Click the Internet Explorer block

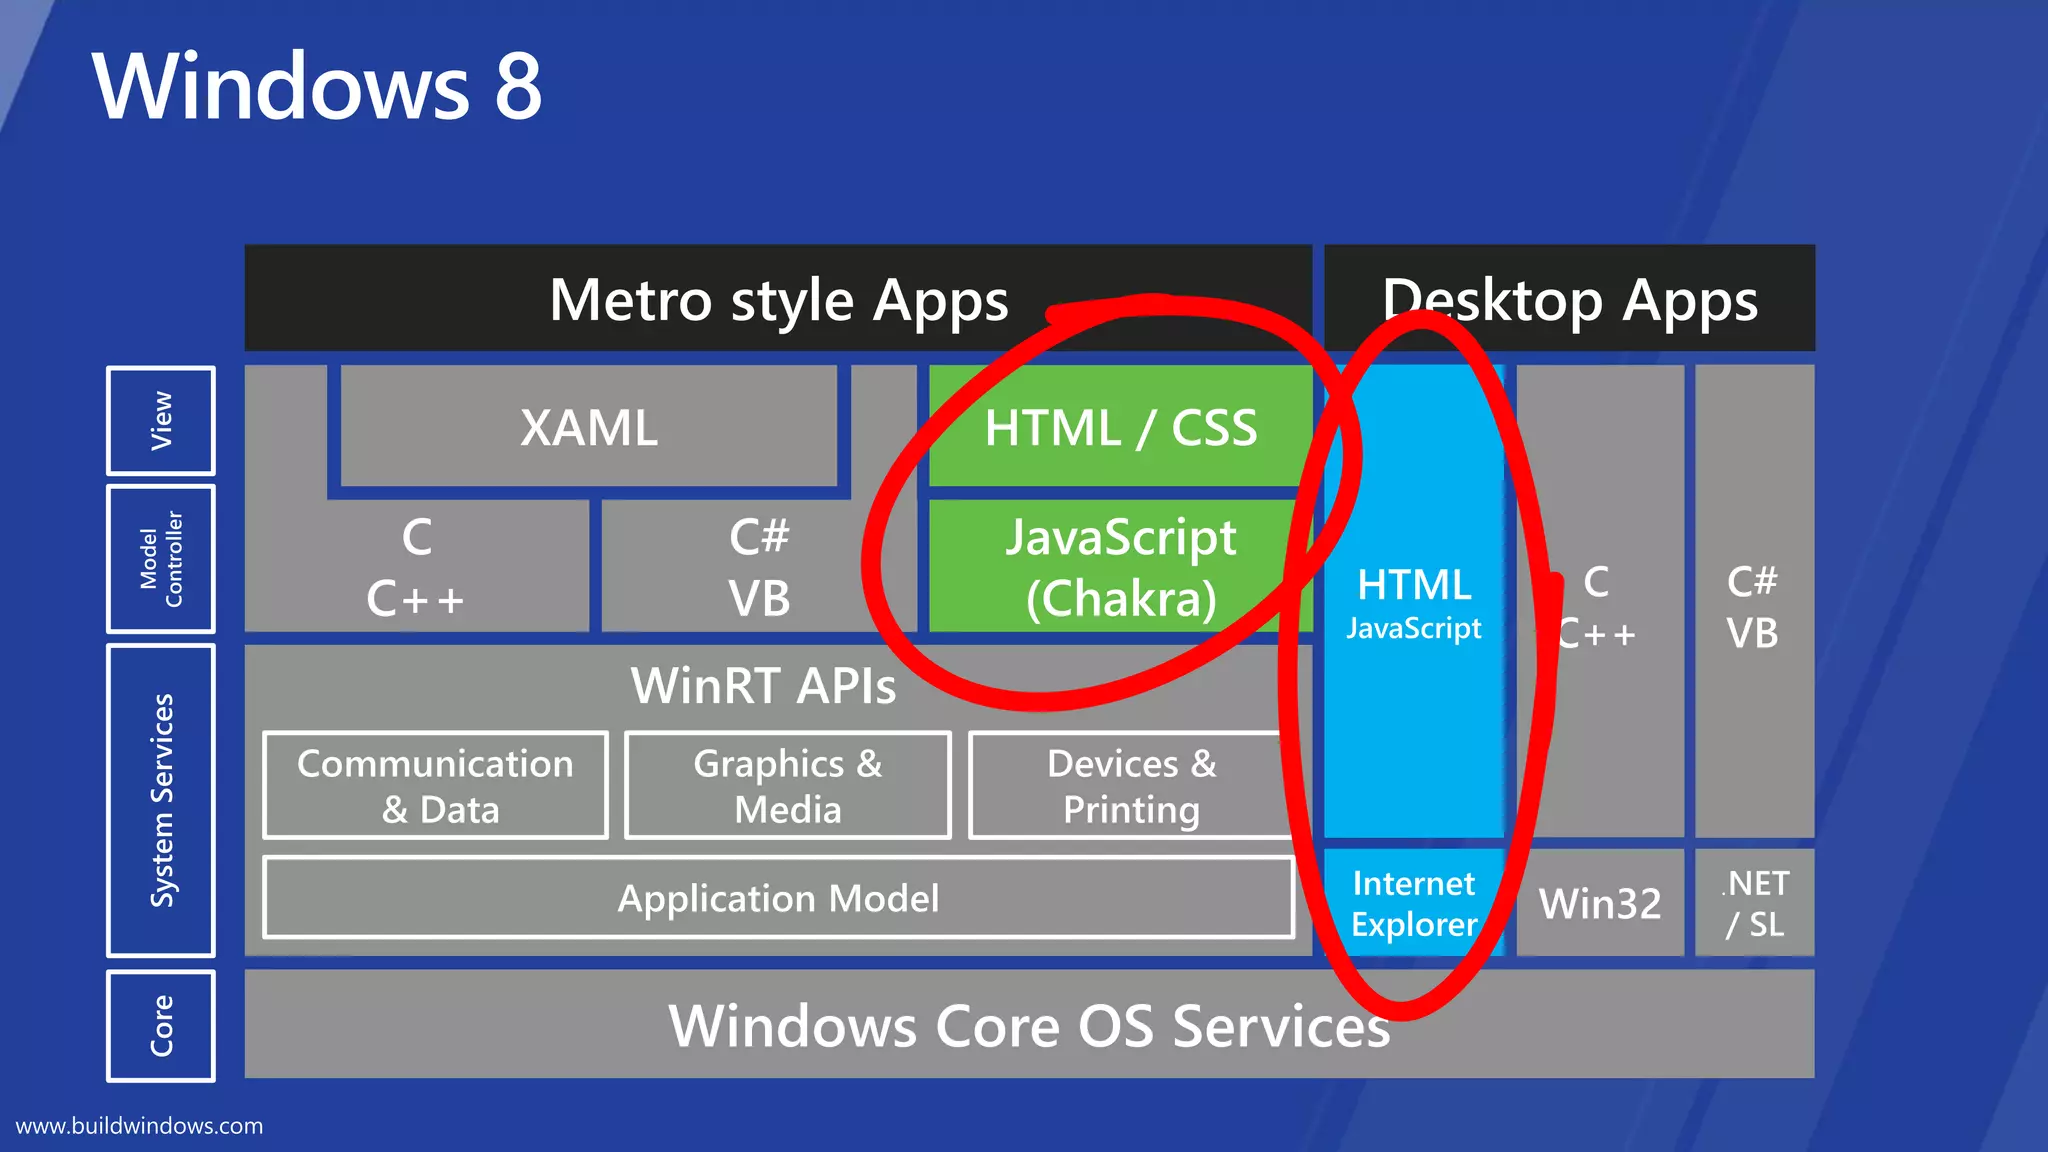coord(1414,902)
